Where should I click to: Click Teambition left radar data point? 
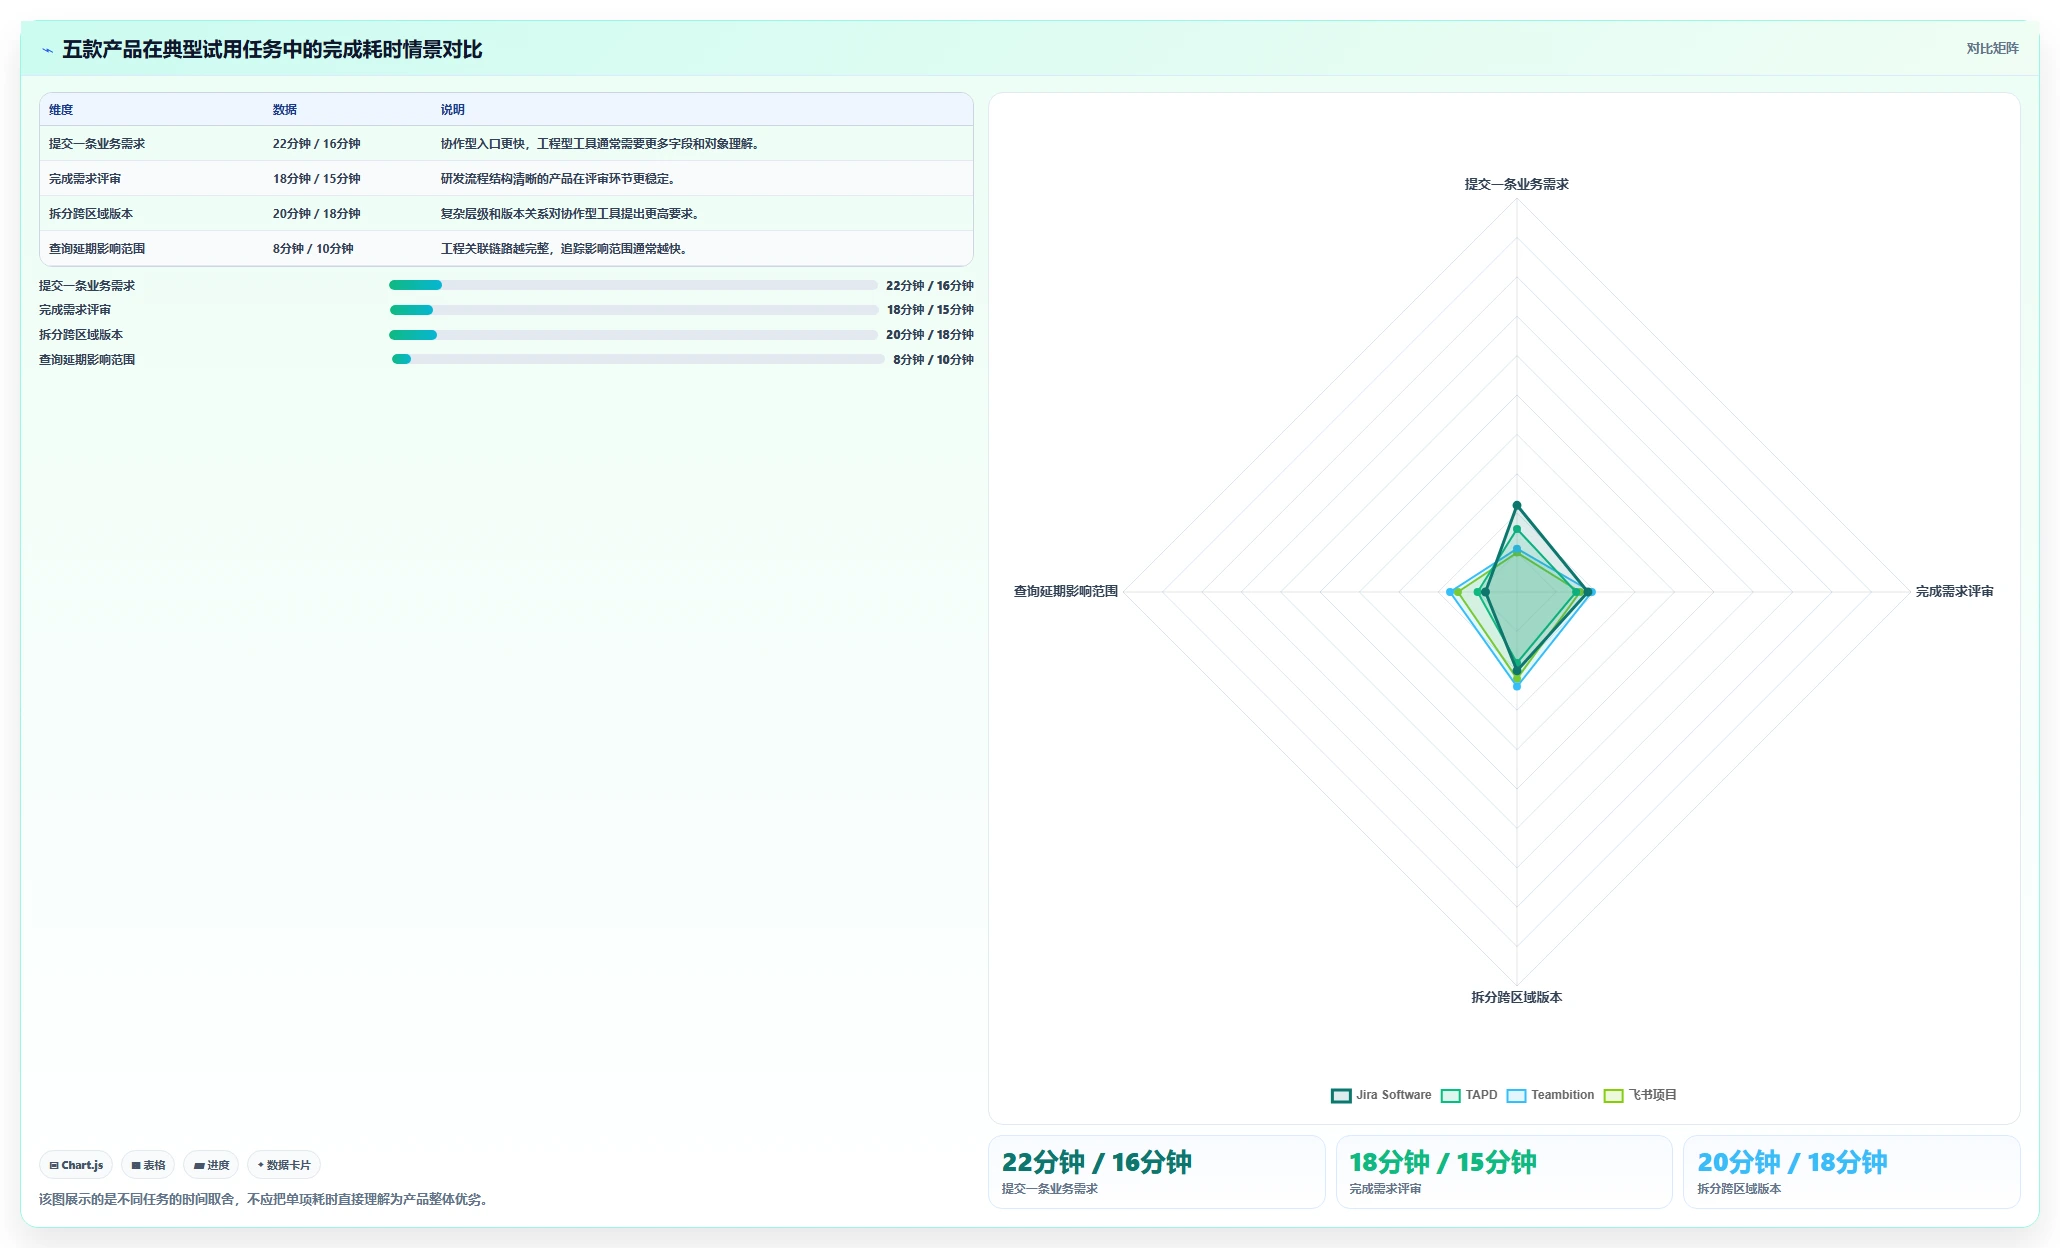click(x=1450, y=592)
